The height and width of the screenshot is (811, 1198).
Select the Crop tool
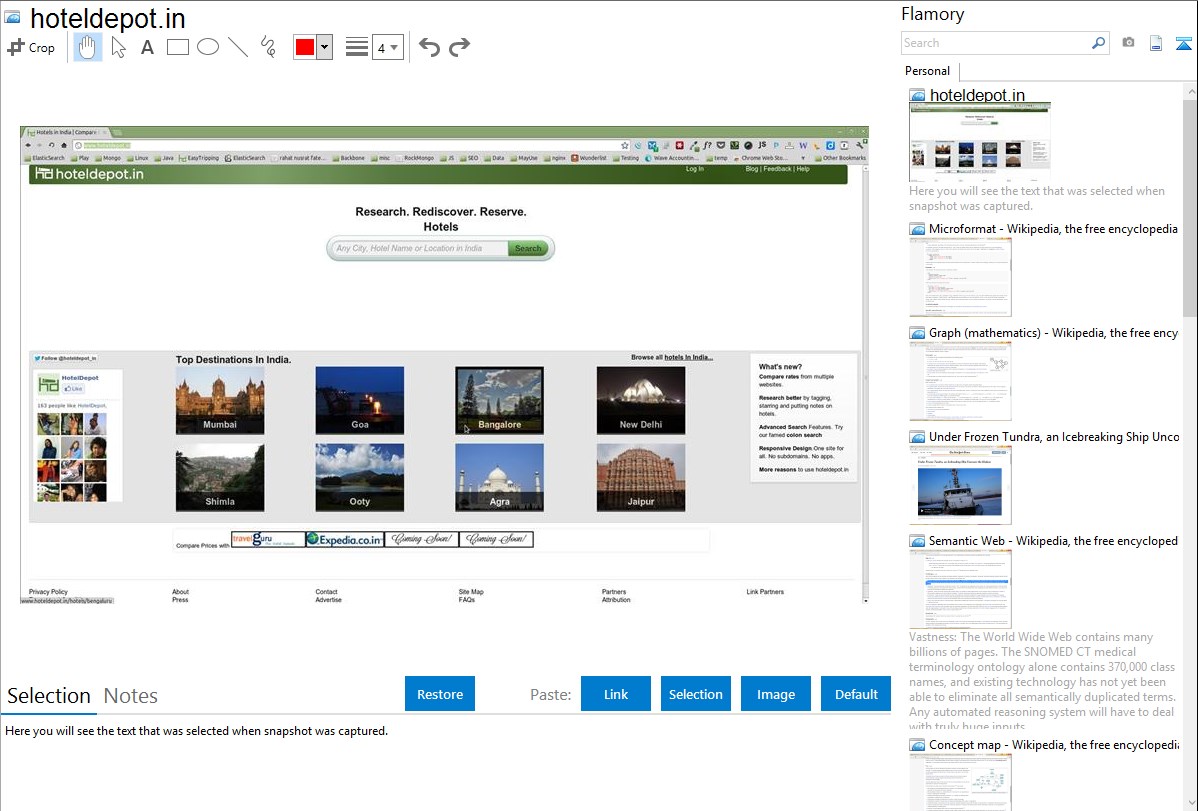click(31, 47)
